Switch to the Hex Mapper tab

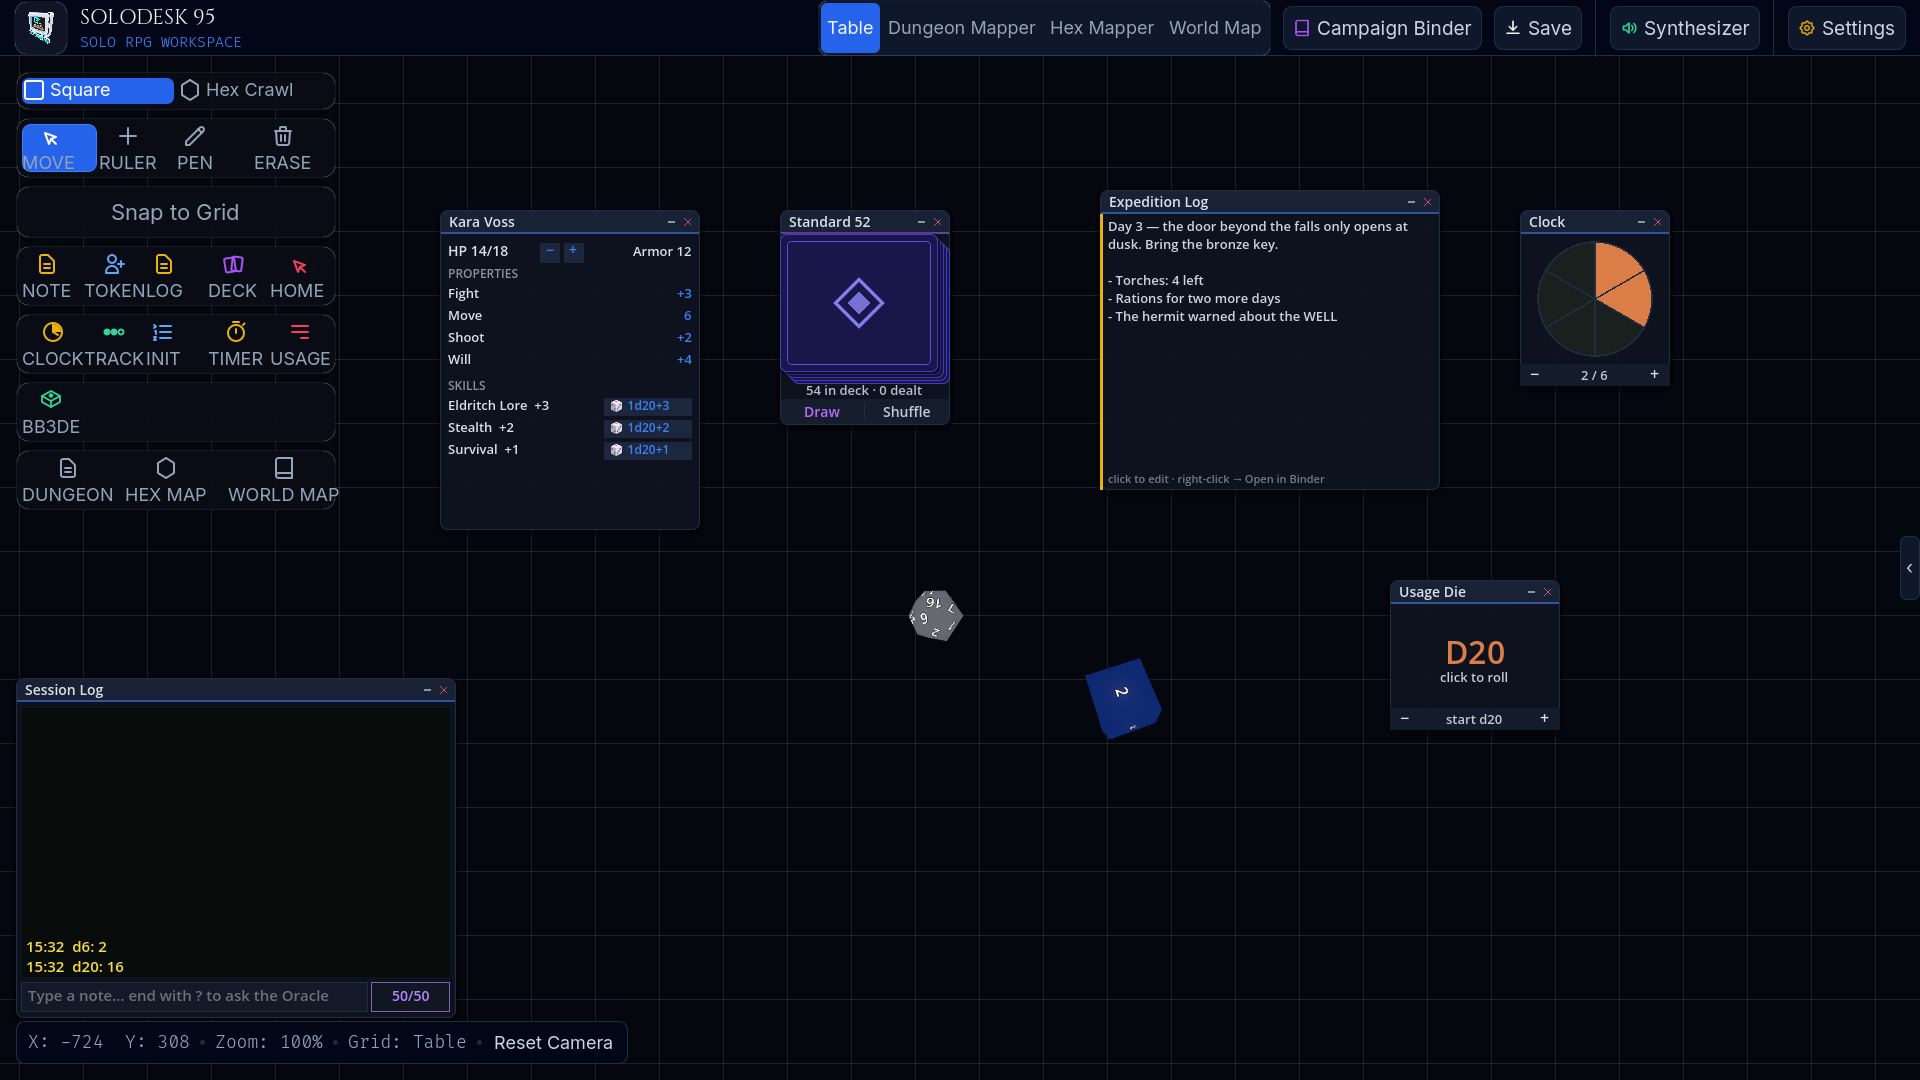click(1102, 28)
